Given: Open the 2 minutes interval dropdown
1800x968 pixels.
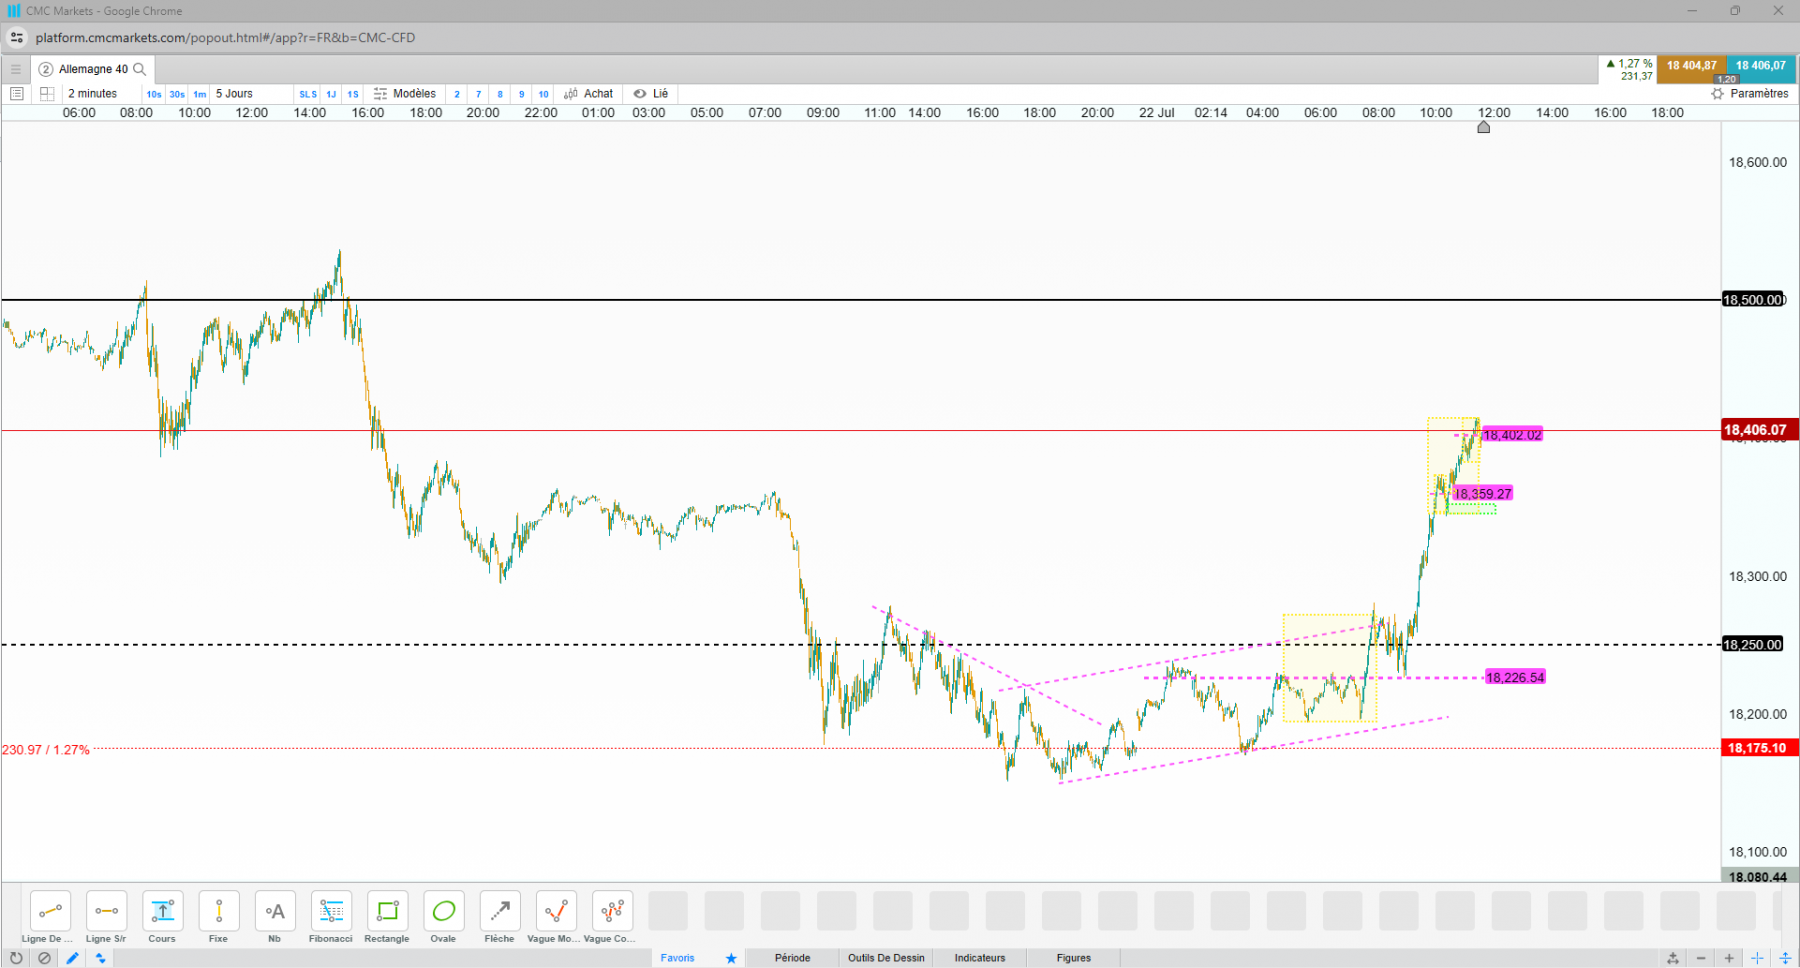Looking at the screenshot, I should (x=92, y=94).
